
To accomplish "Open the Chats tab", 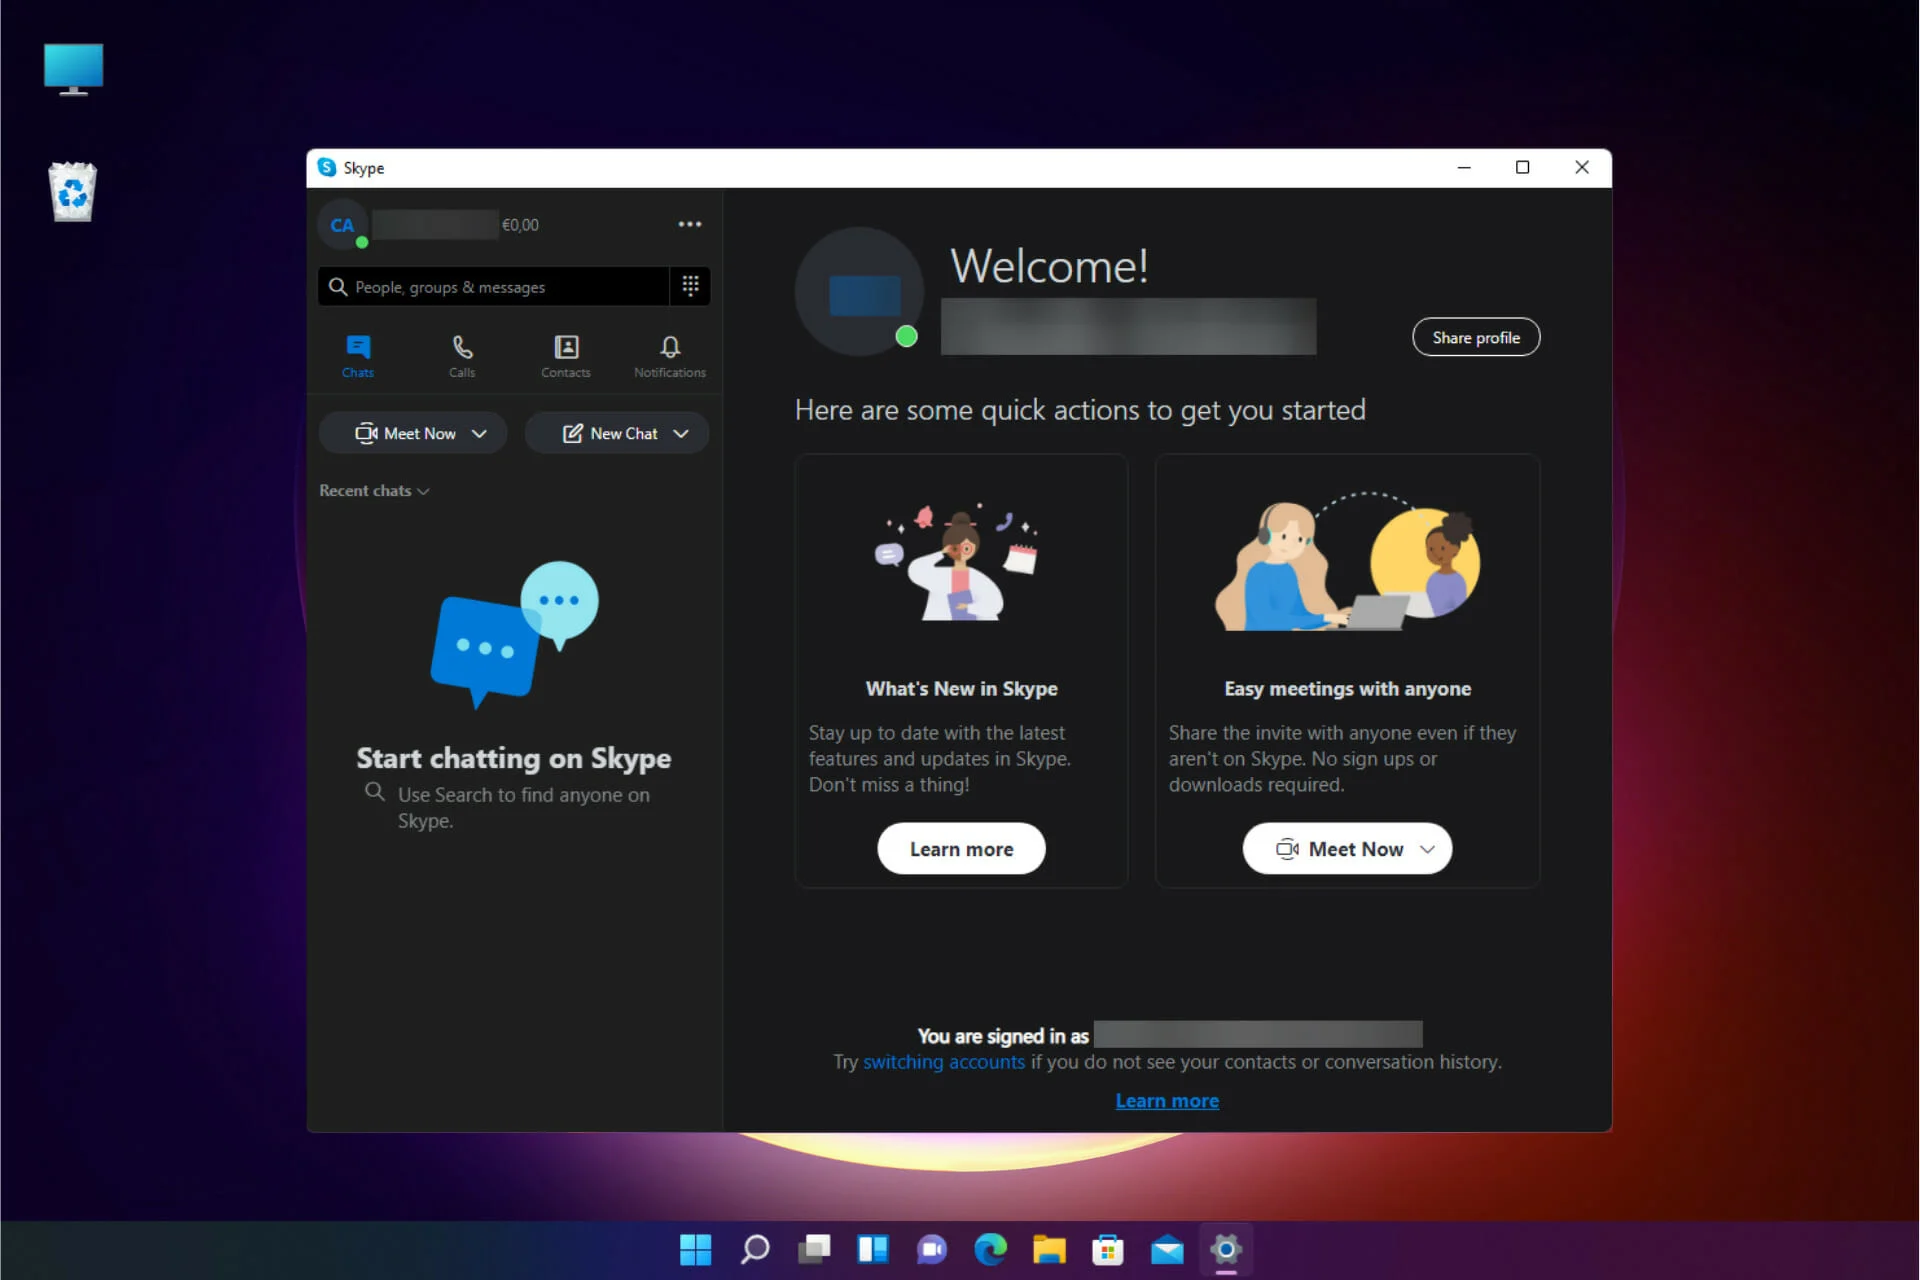I will tap(358, 356).
